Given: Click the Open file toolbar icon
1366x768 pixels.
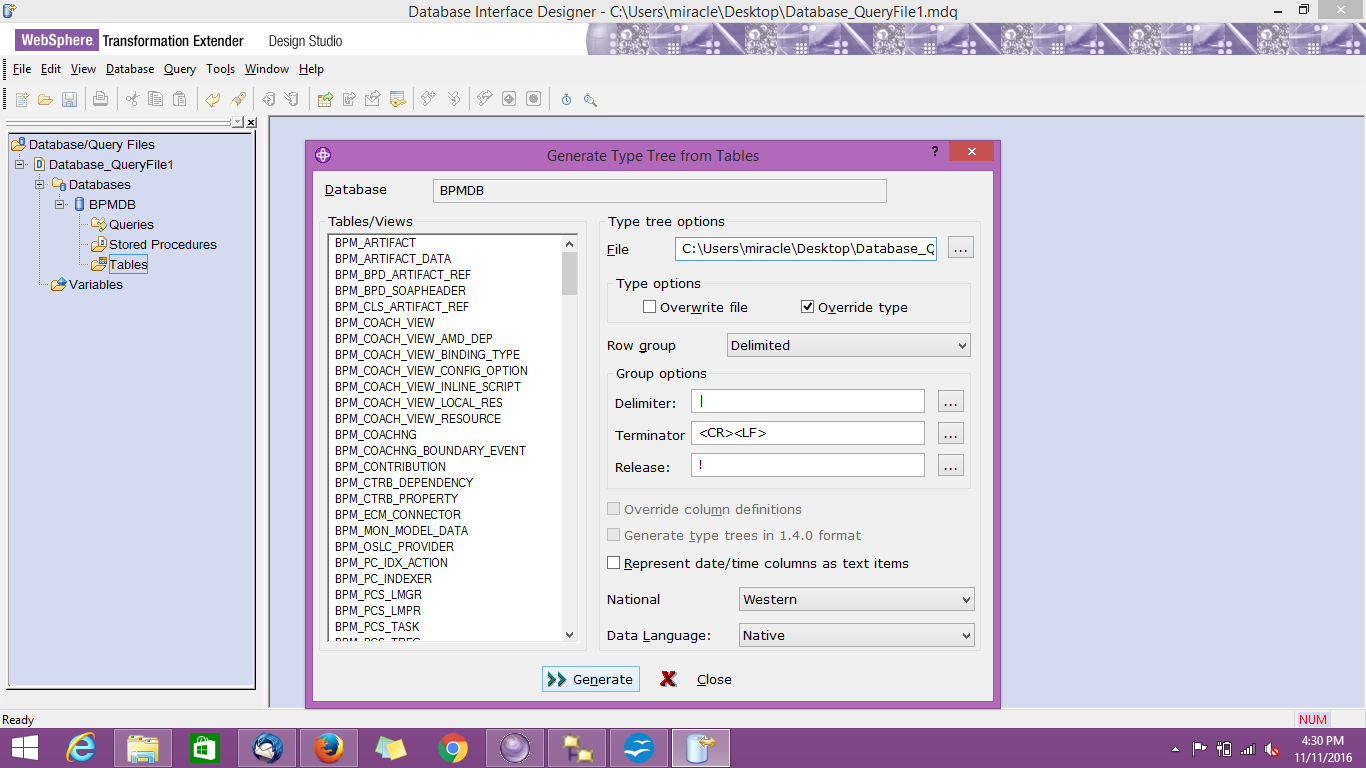Looking at the screenshot, I should coord(44,98).
